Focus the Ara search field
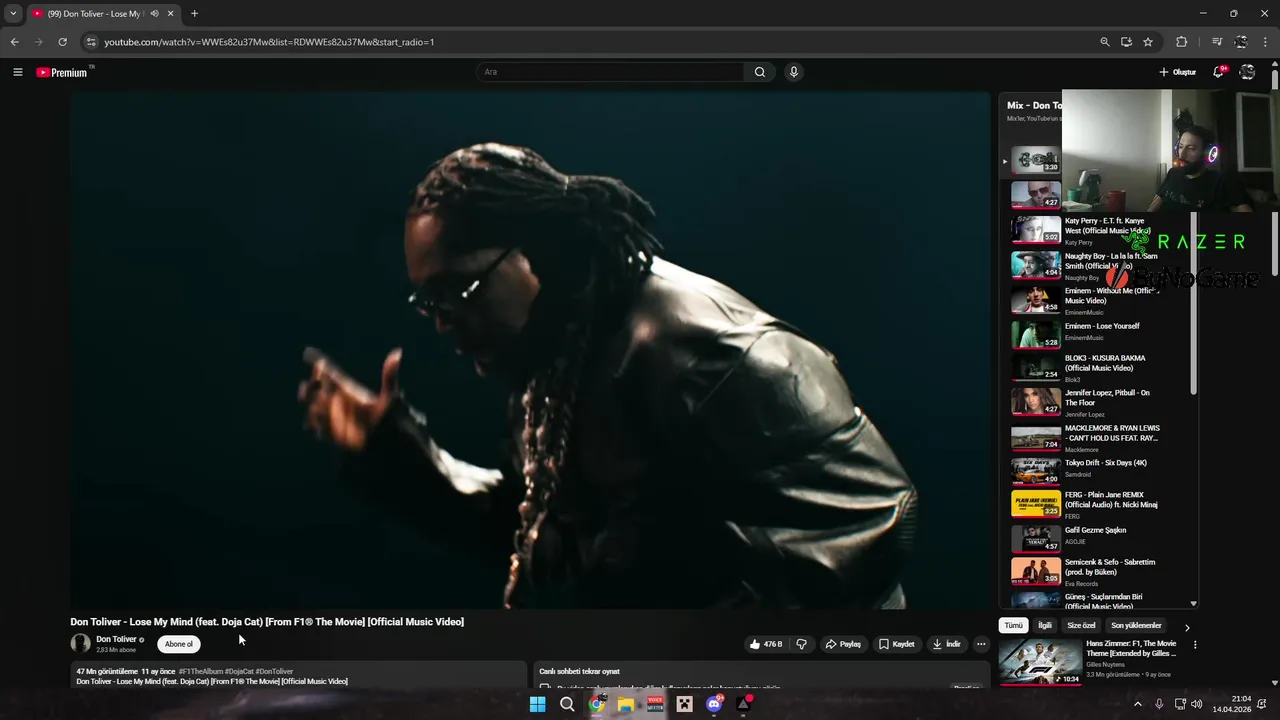Viewport: 1280px width, 720px height. 610,72
